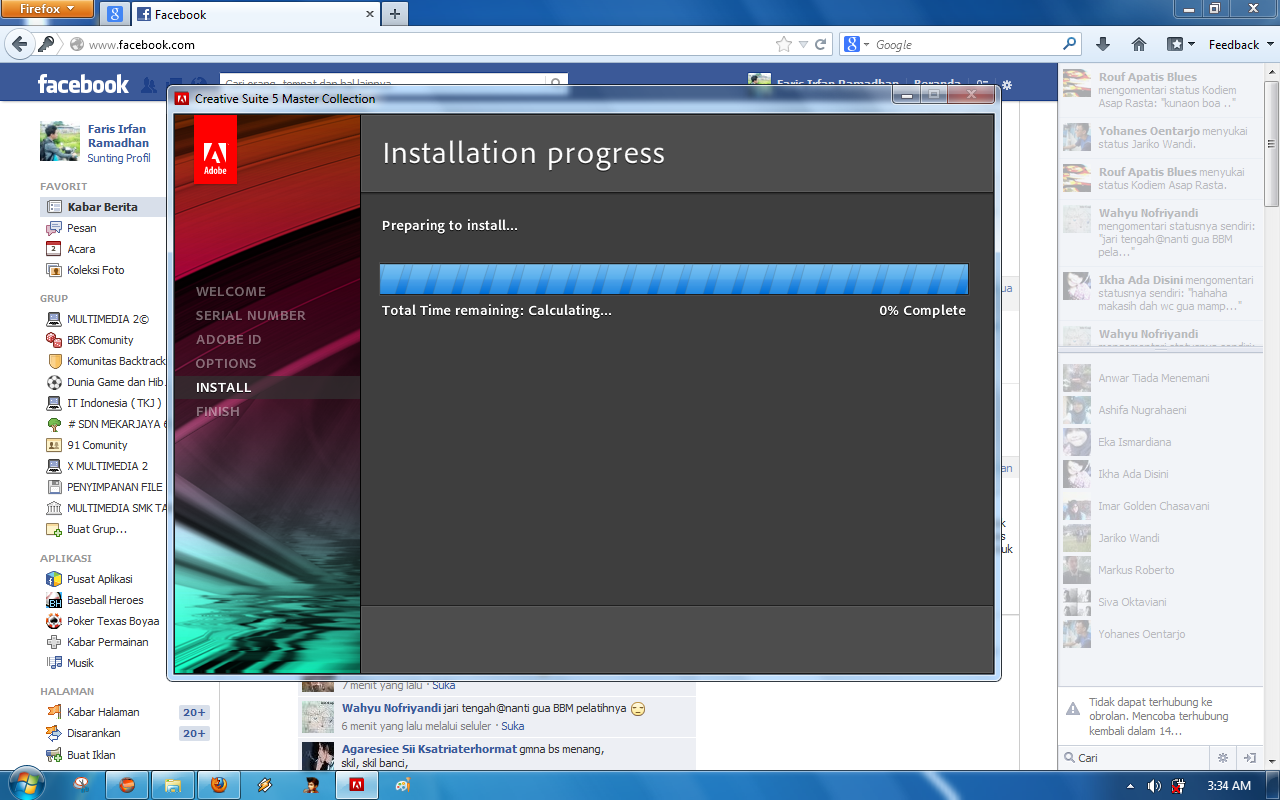Click Disarankan in the Facebook sidebar
The height and width of the screenshot is (800, 1280).
coord(95,733)
